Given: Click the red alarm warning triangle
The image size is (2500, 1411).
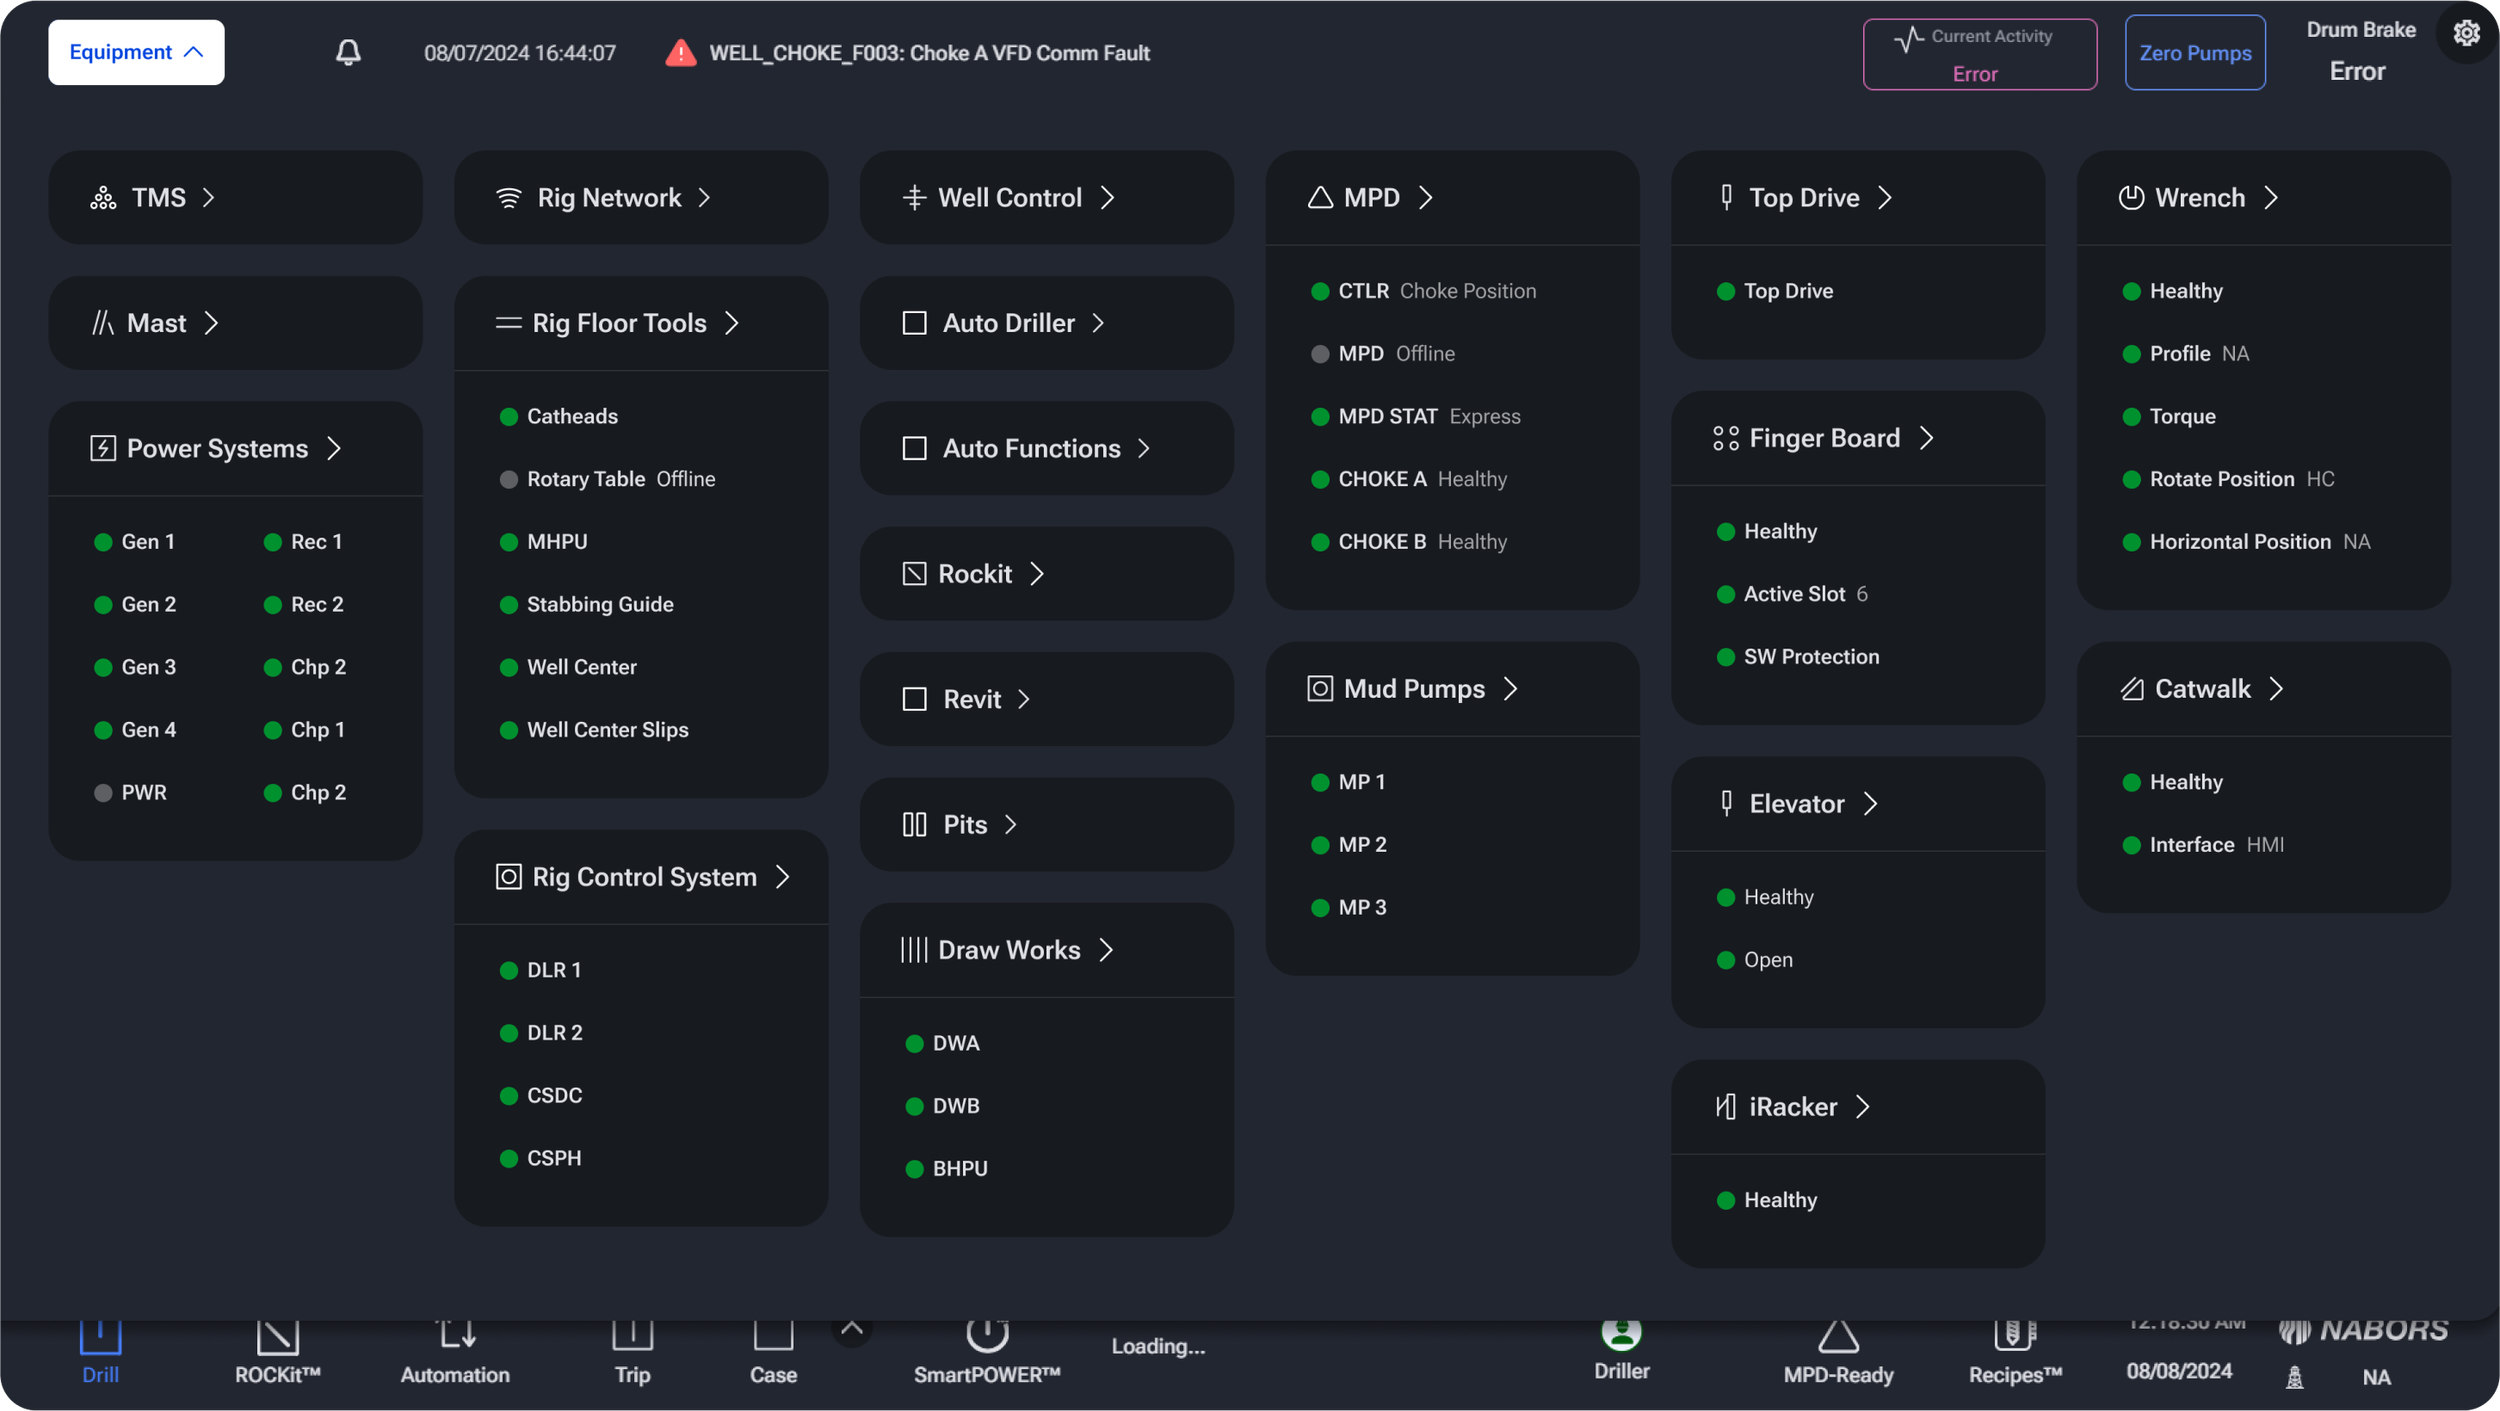Looking at the screenshot, I should coord(681,53).
